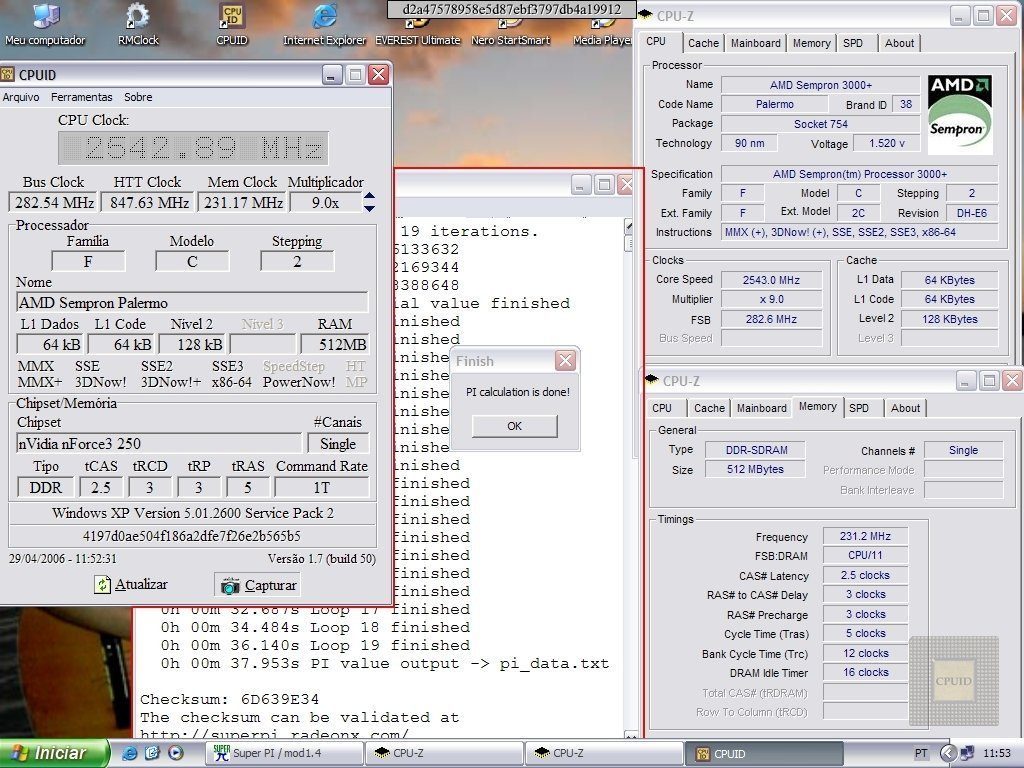Confirm the Finish dialog with OK
The width and height of the screenshot is (1024, 768).
point(515,426)
